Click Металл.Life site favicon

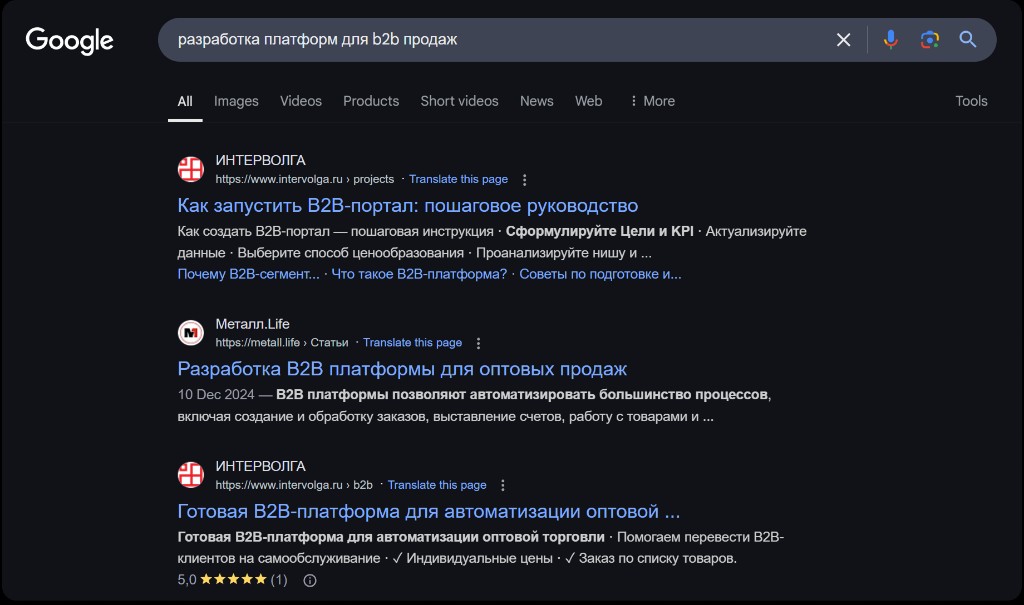[191, 333]
